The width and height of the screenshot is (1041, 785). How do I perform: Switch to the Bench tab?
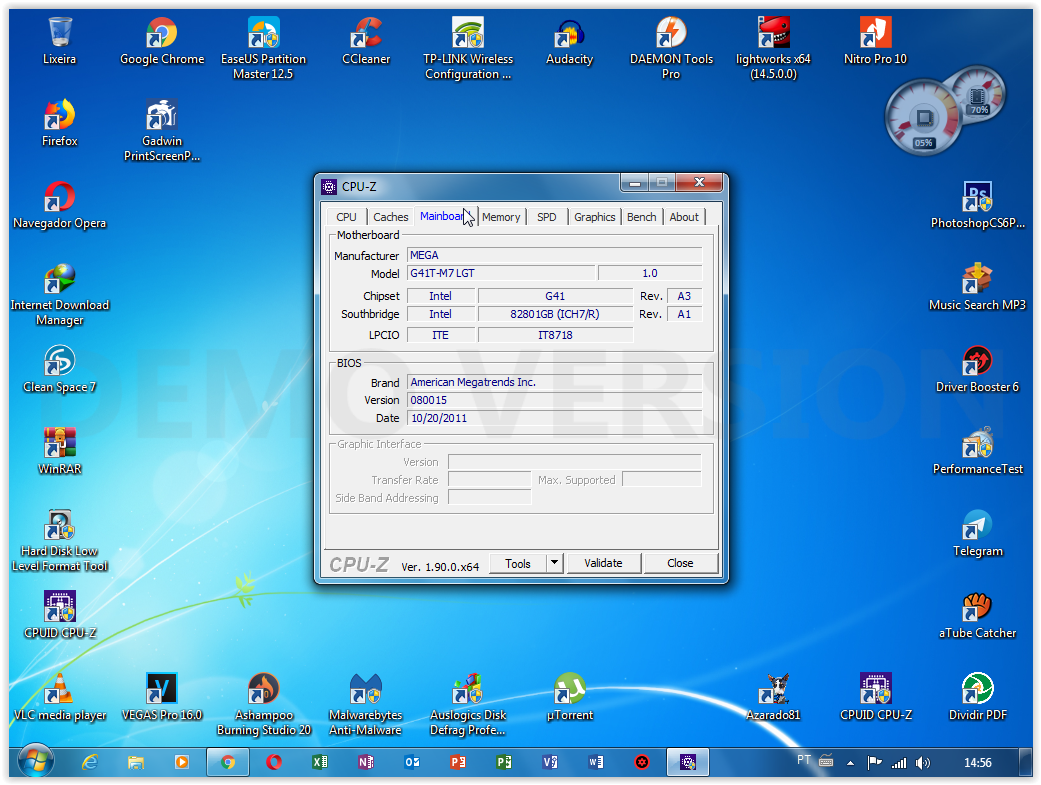641,217
